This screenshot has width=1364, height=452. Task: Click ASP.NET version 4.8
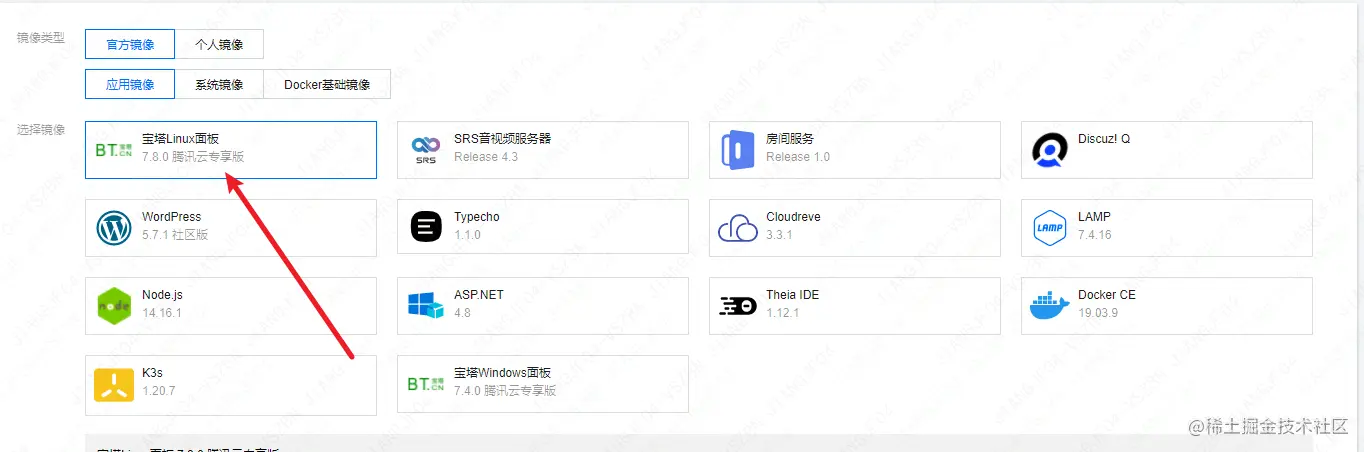[462, 313]
